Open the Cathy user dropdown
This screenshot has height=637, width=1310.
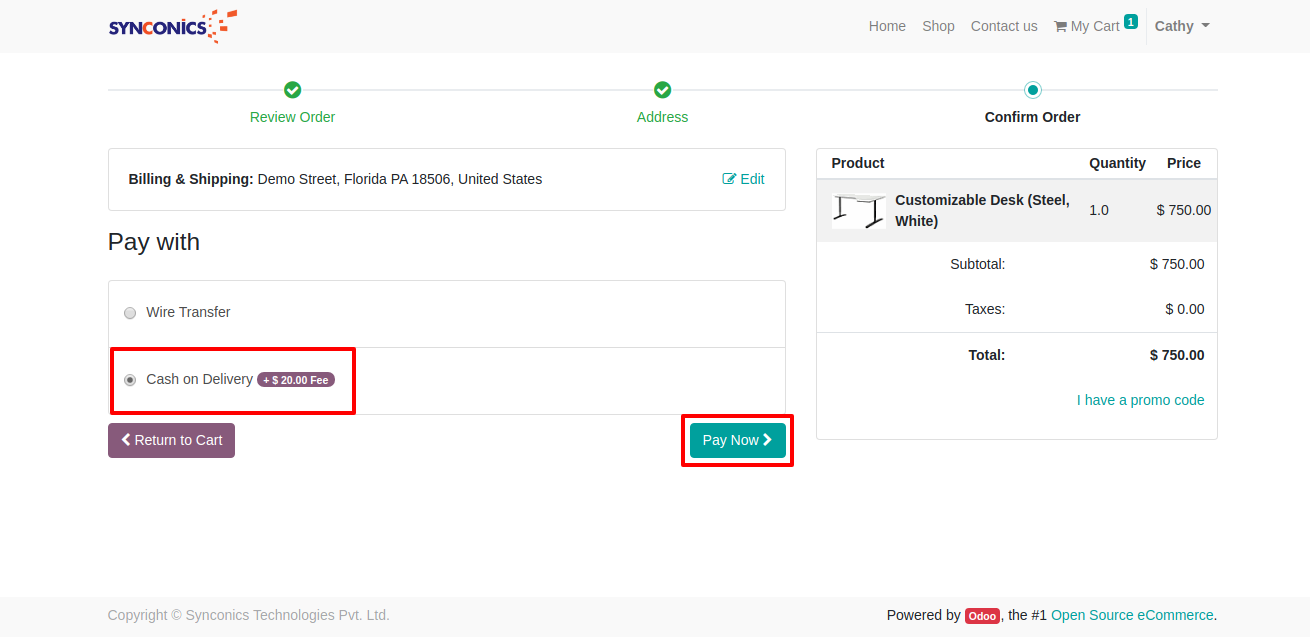(x=1181, y=26)
